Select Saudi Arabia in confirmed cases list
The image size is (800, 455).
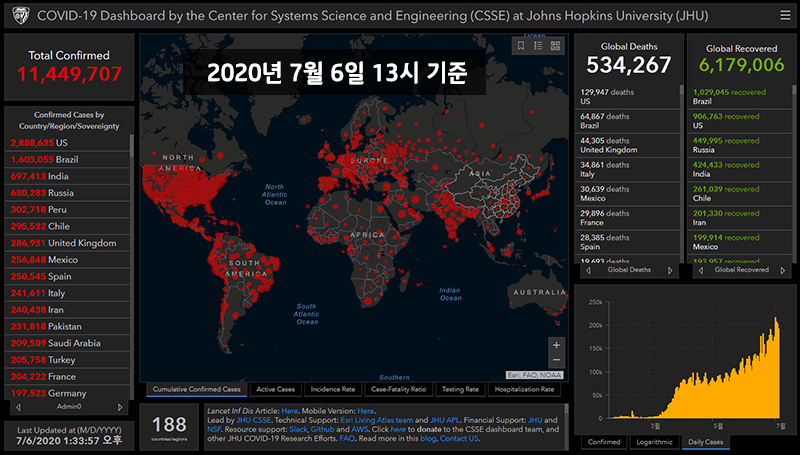67,343
